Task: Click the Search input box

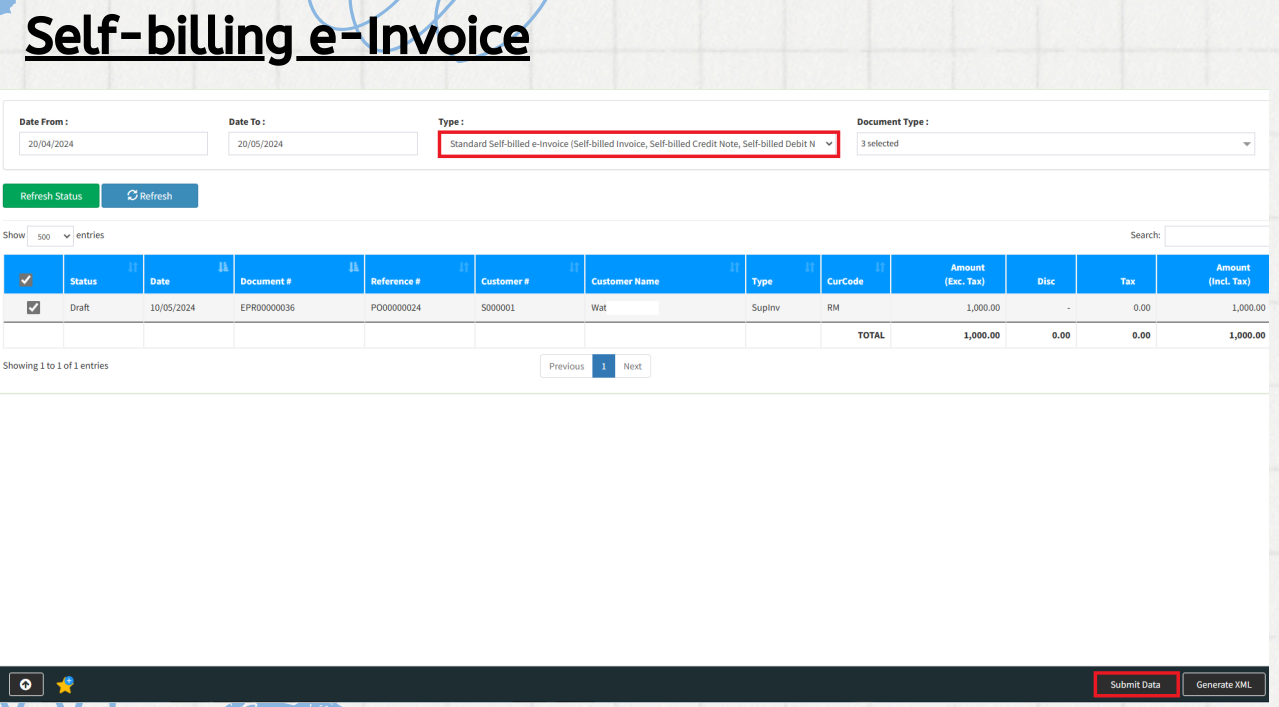Action: pyautogui.click(x=1218, y=236)
